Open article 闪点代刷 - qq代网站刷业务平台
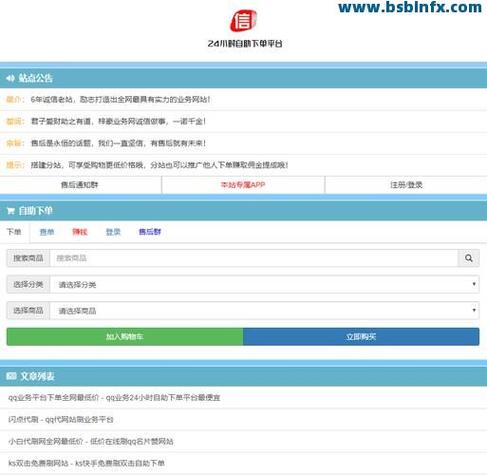 [61, 419]
